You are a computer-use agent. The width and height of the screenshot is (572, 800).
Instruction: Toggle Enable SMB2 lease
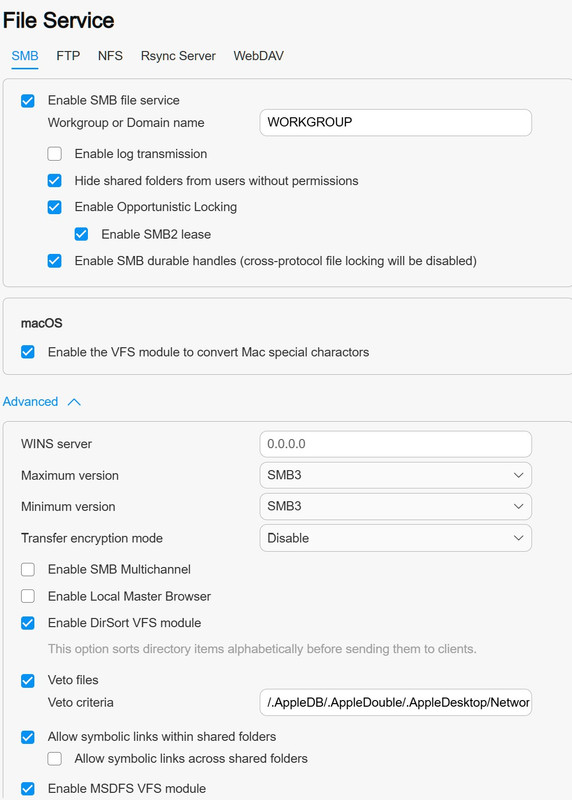[x=81, y=234]
